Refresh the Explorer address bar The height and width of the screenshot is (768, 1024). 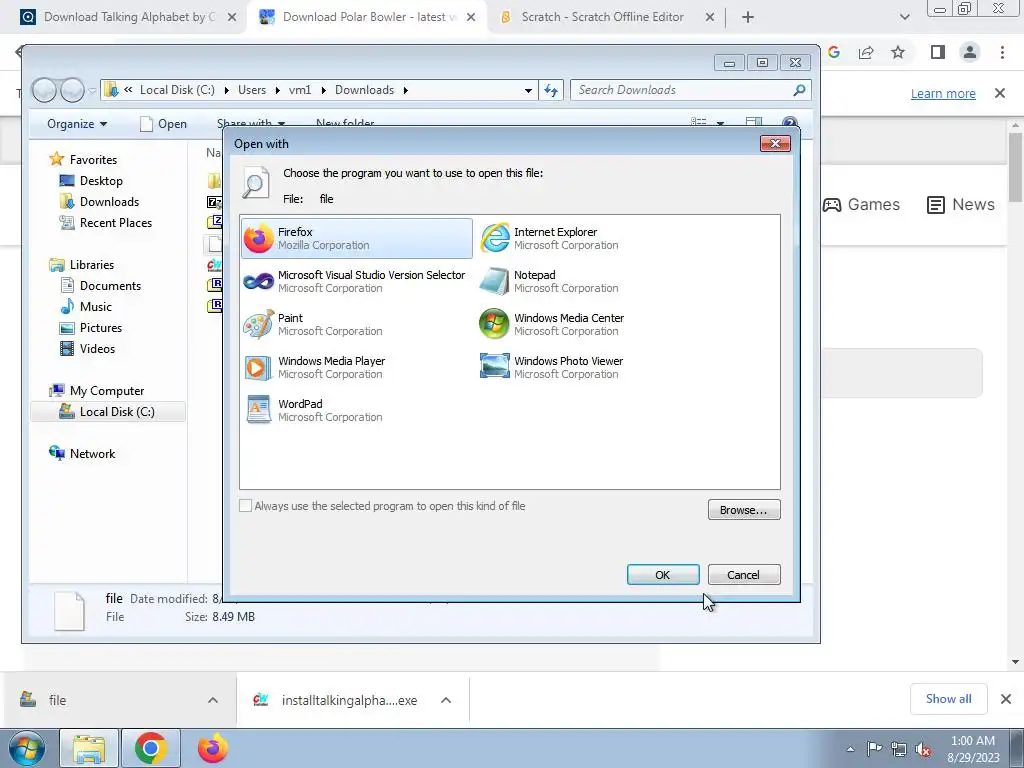[551, 90]
